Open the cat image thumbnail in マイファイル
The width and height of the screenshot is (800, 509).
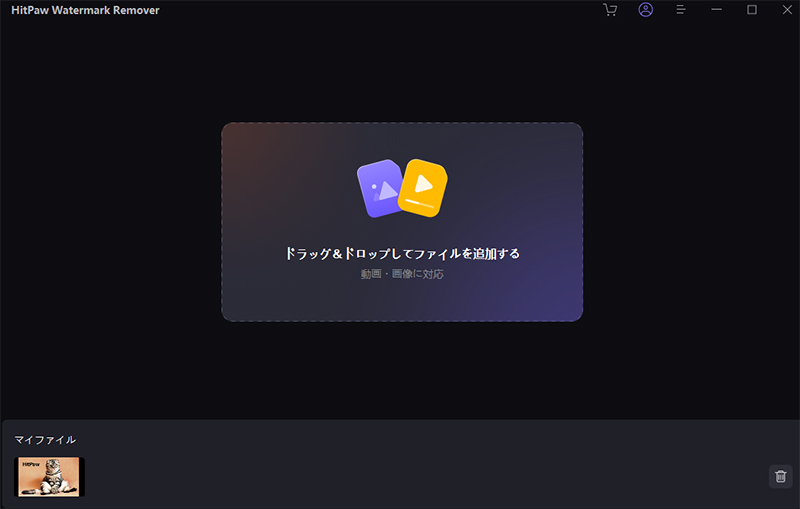49,476
